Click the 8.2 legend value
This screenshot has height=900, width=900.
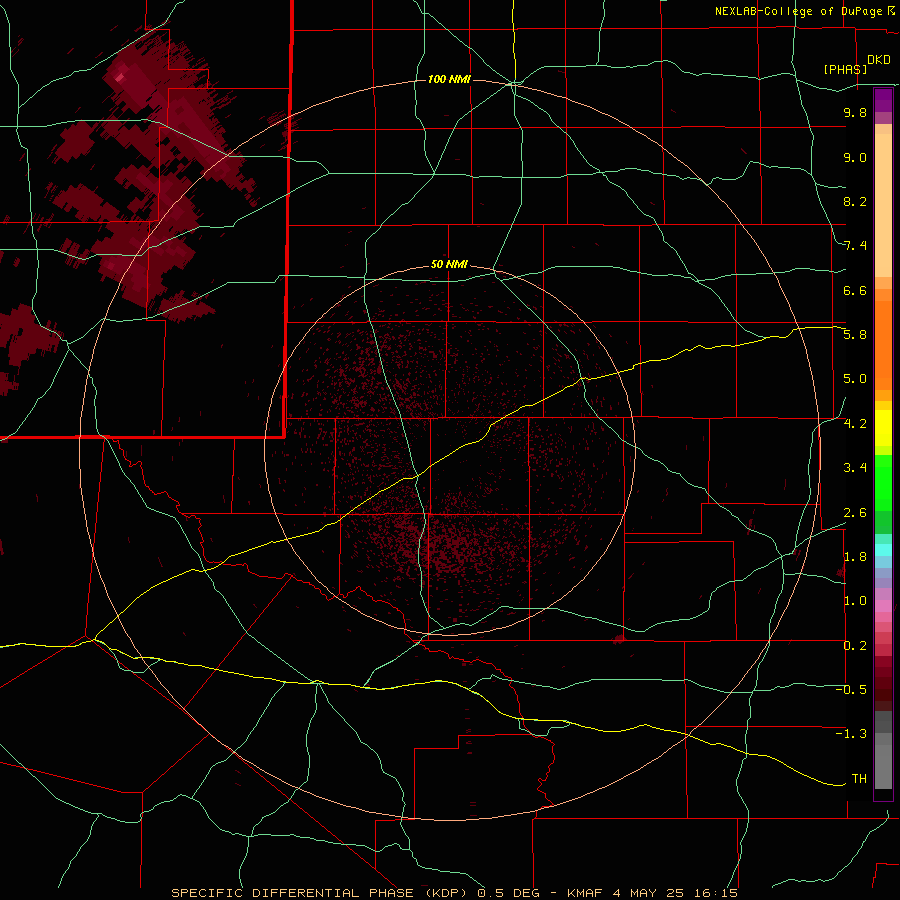(x=855, y=201)
